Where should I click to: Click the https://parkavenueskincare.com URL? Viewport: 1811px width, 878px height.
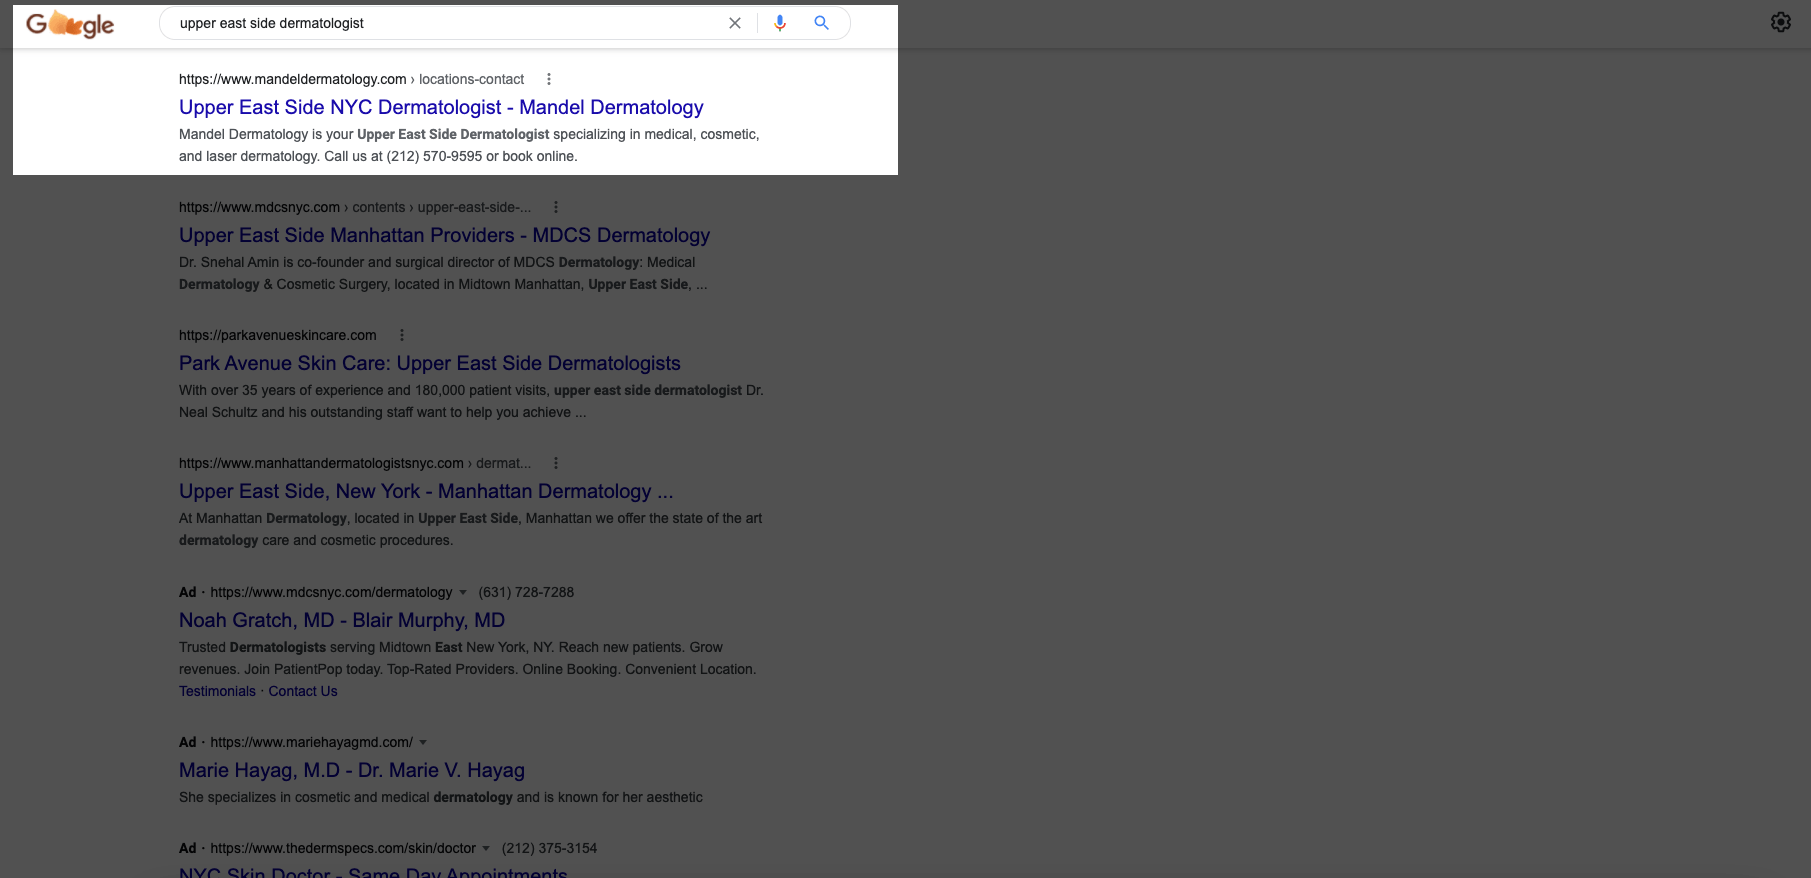[278, 335]
